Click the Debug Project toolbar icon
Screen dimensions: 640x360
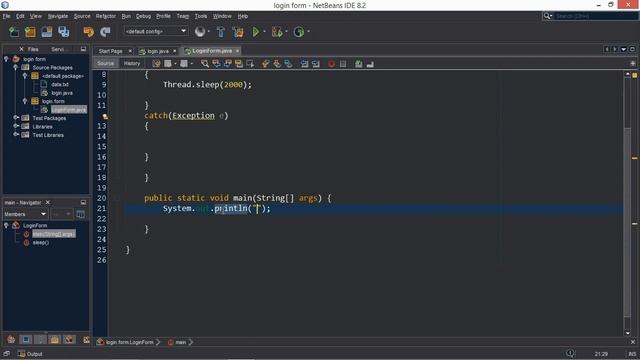point(277,32)
